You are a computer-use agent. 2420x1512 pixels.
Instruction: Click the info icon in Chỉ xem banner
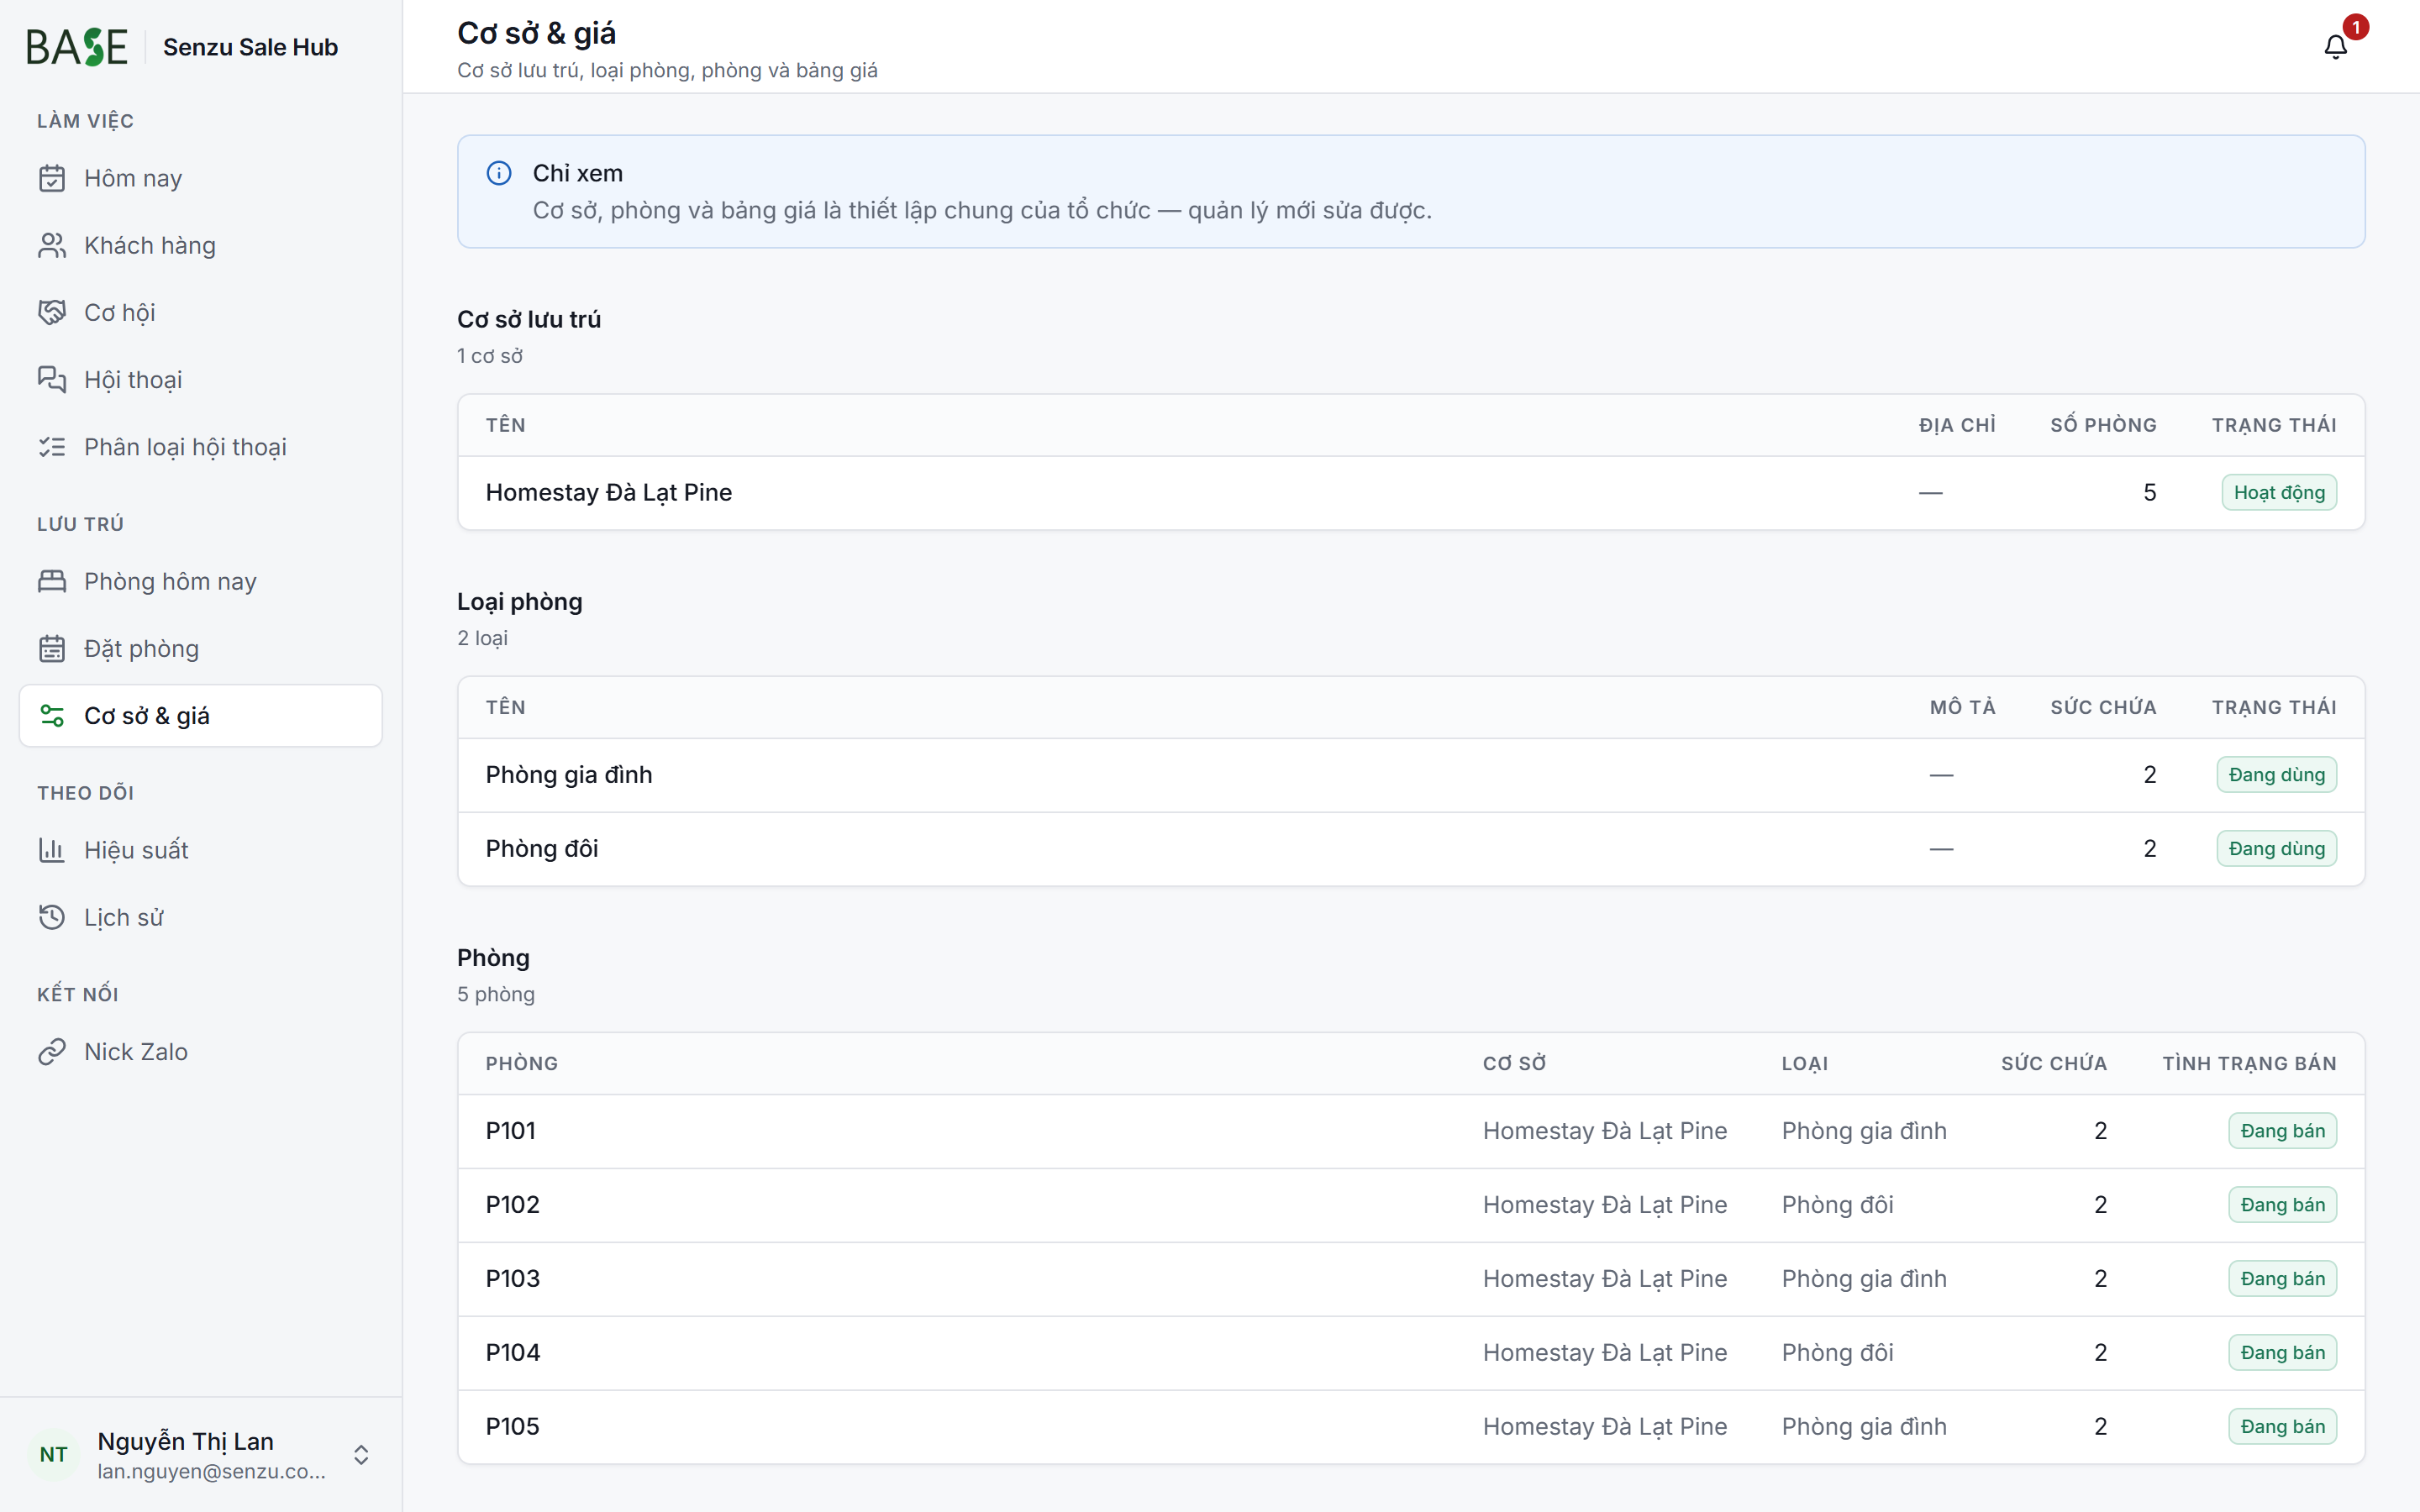point(499,173)
